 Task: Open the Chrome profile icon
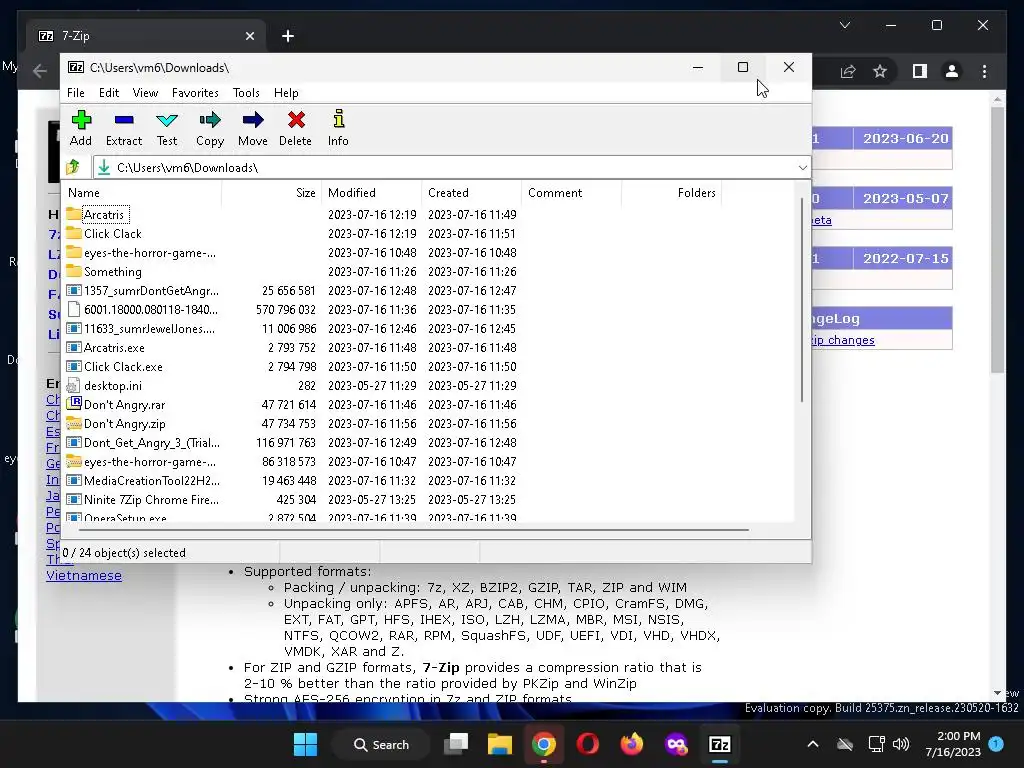click(x=952, y=71)
